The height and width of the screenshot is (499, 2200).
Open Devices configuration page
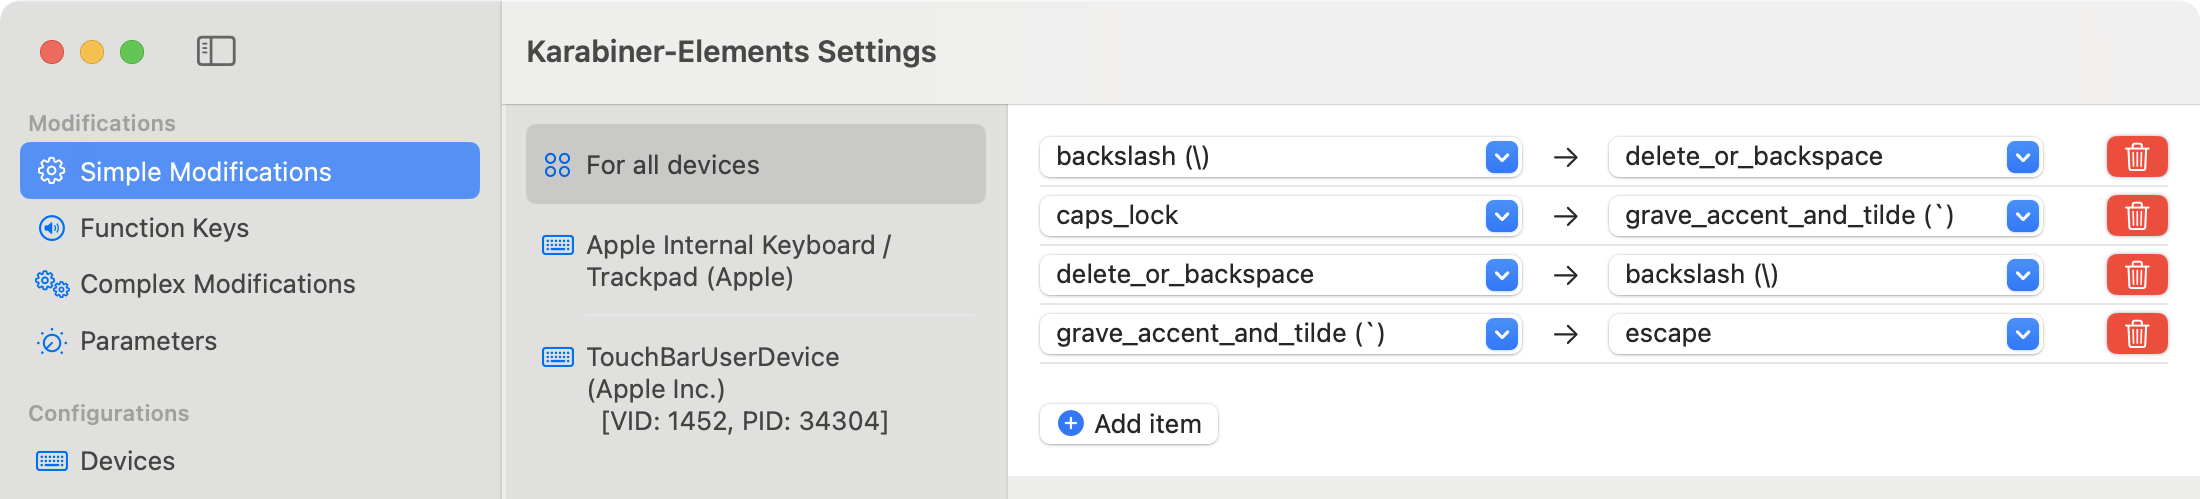[127, 461]
